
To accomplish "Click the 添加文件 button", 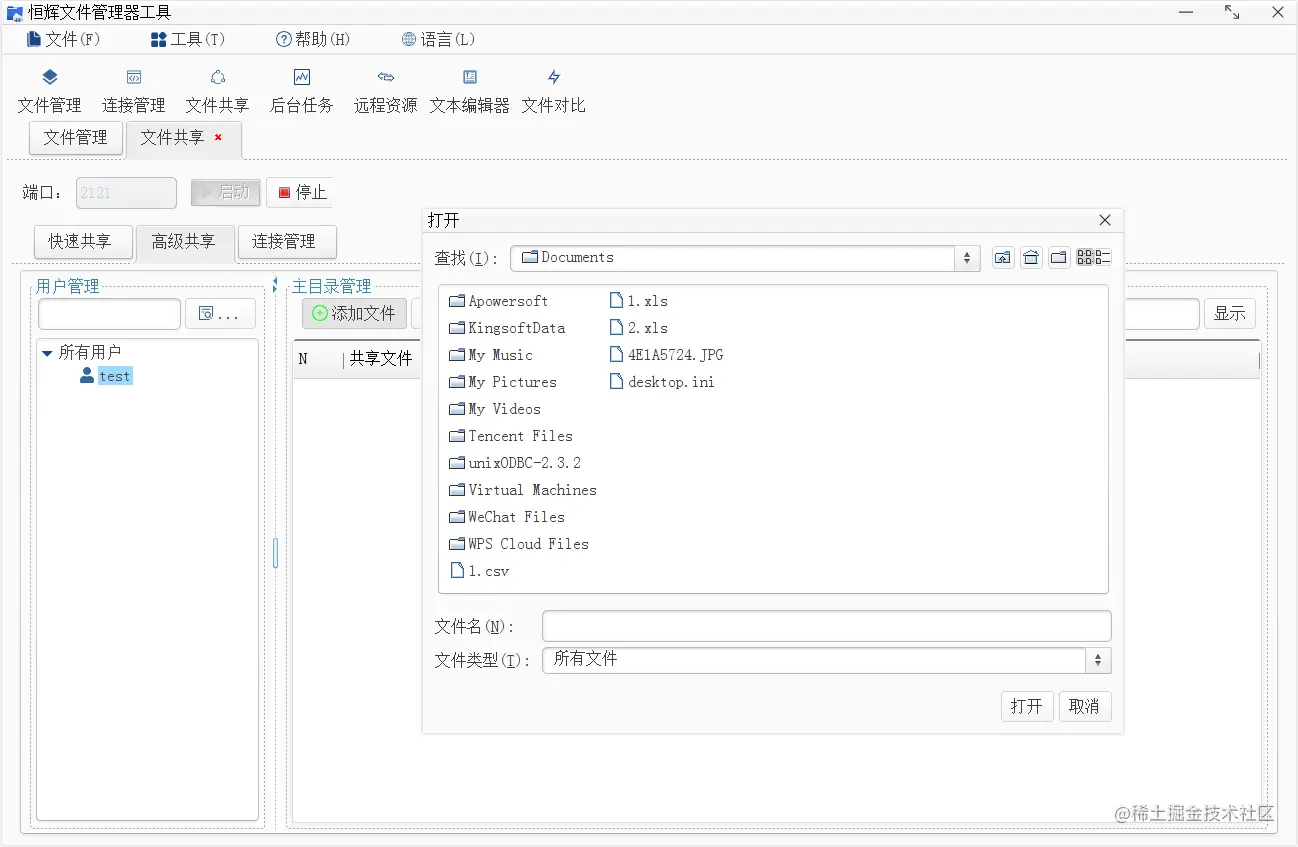I will tap(354, 314).
